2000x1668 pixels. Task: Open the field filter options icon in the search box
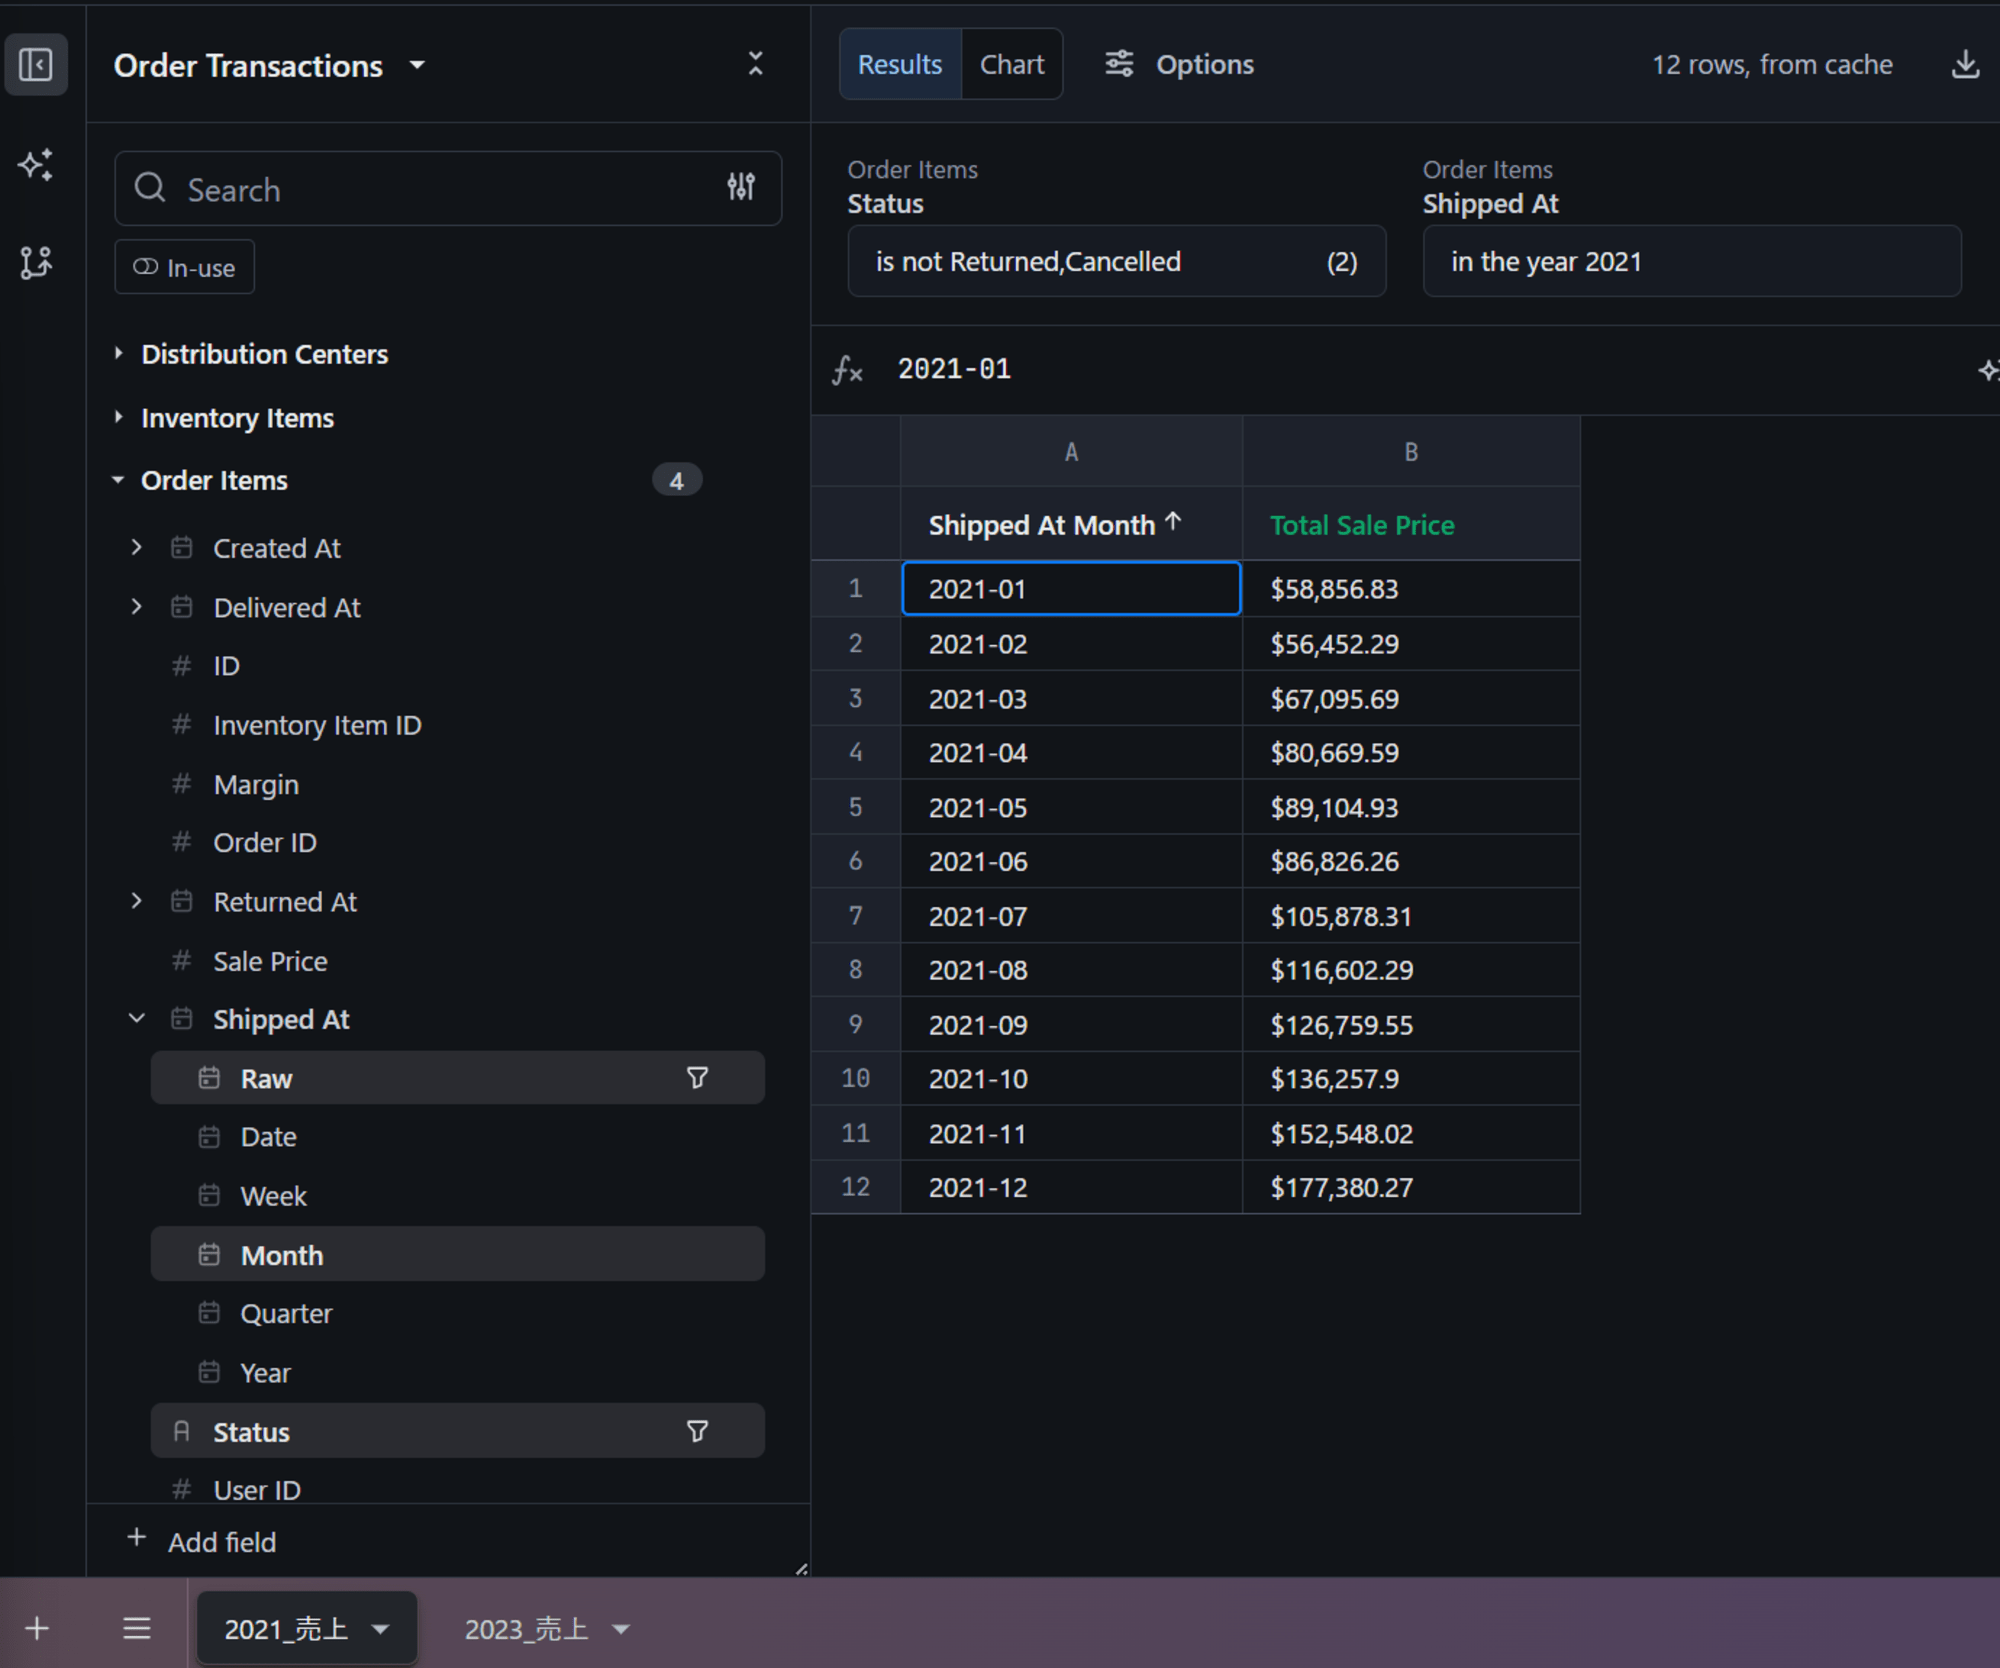[x=741, y=187]
